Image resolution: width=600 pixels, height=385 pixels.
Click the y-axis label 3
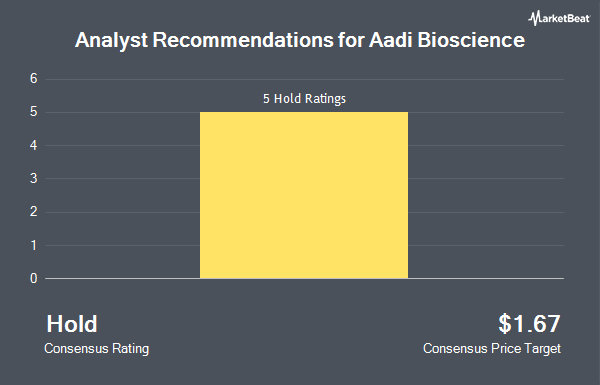[34, 178]
